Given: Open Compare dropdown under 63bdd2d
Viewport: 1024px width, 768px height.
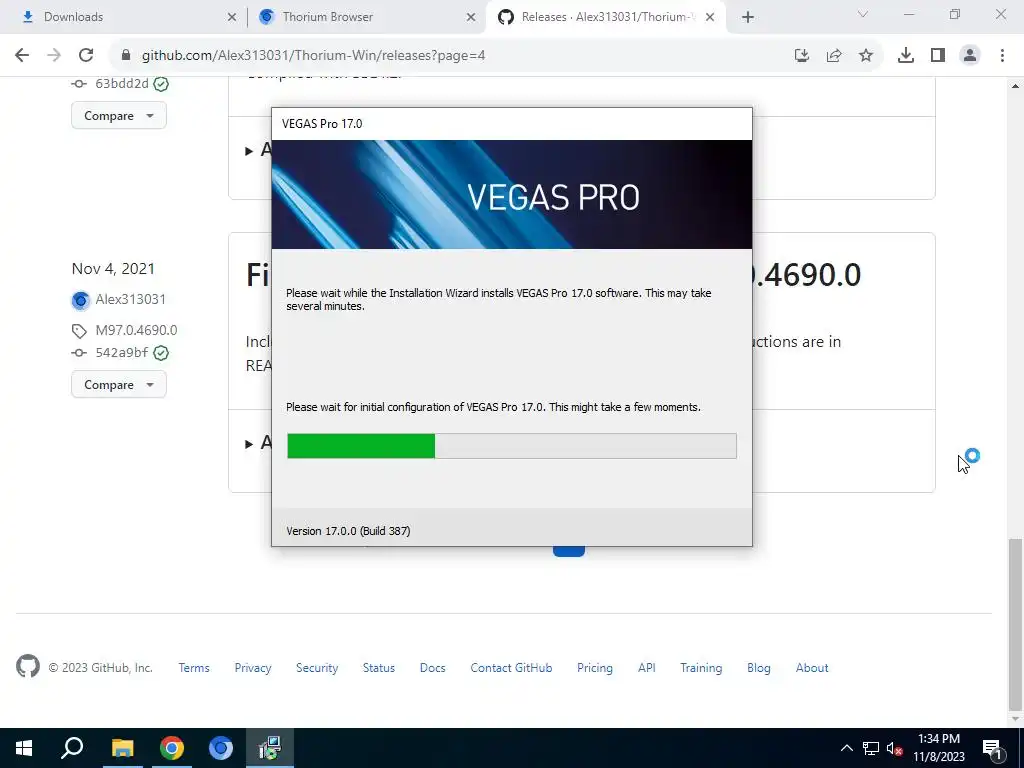Looking at the screenshot, I should (119, 116).
